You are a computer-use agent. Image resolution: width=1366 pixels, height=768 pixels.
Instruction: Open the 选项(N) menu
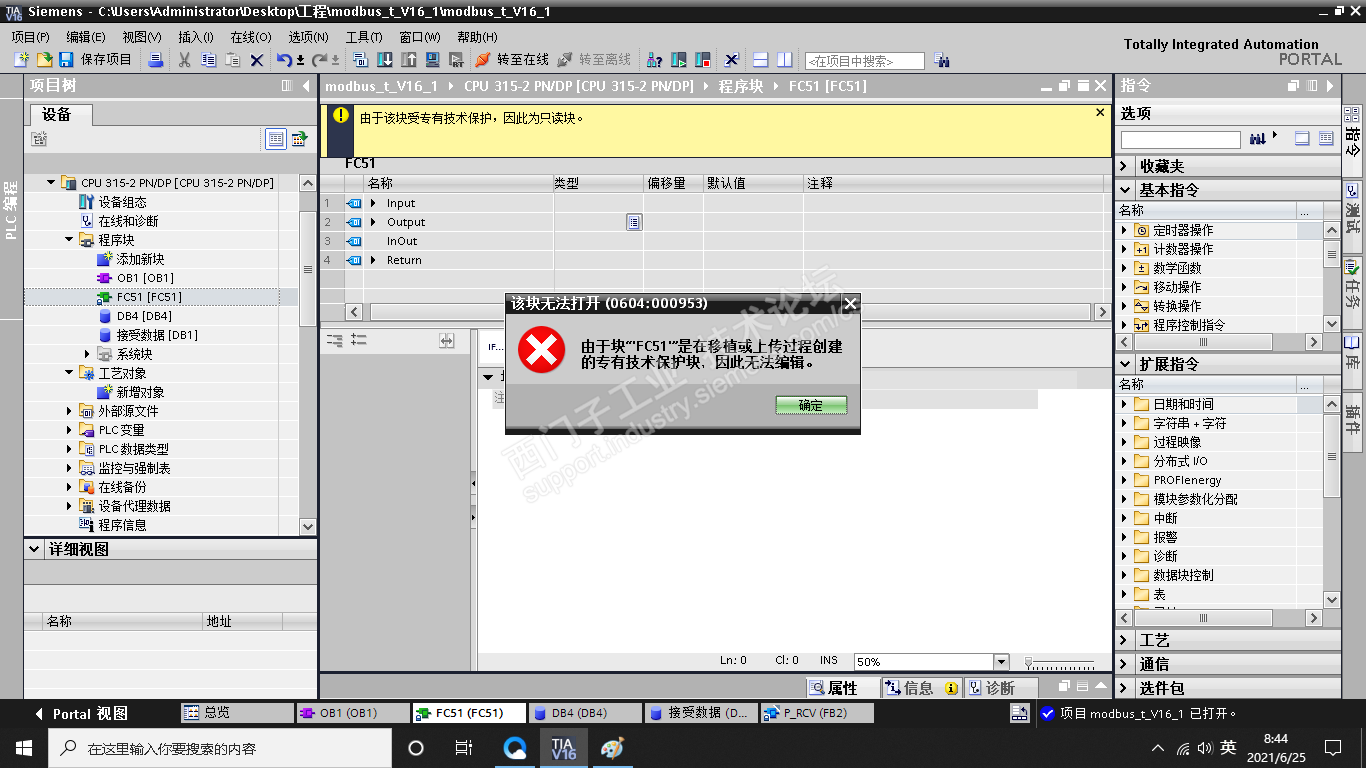(x=308, y=37)
